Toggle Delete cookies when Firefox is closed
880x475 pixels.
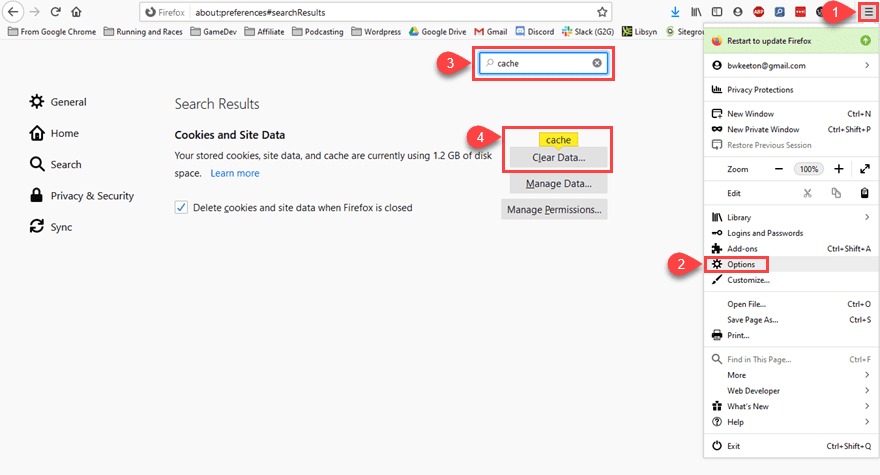click(x=181, y=208)
